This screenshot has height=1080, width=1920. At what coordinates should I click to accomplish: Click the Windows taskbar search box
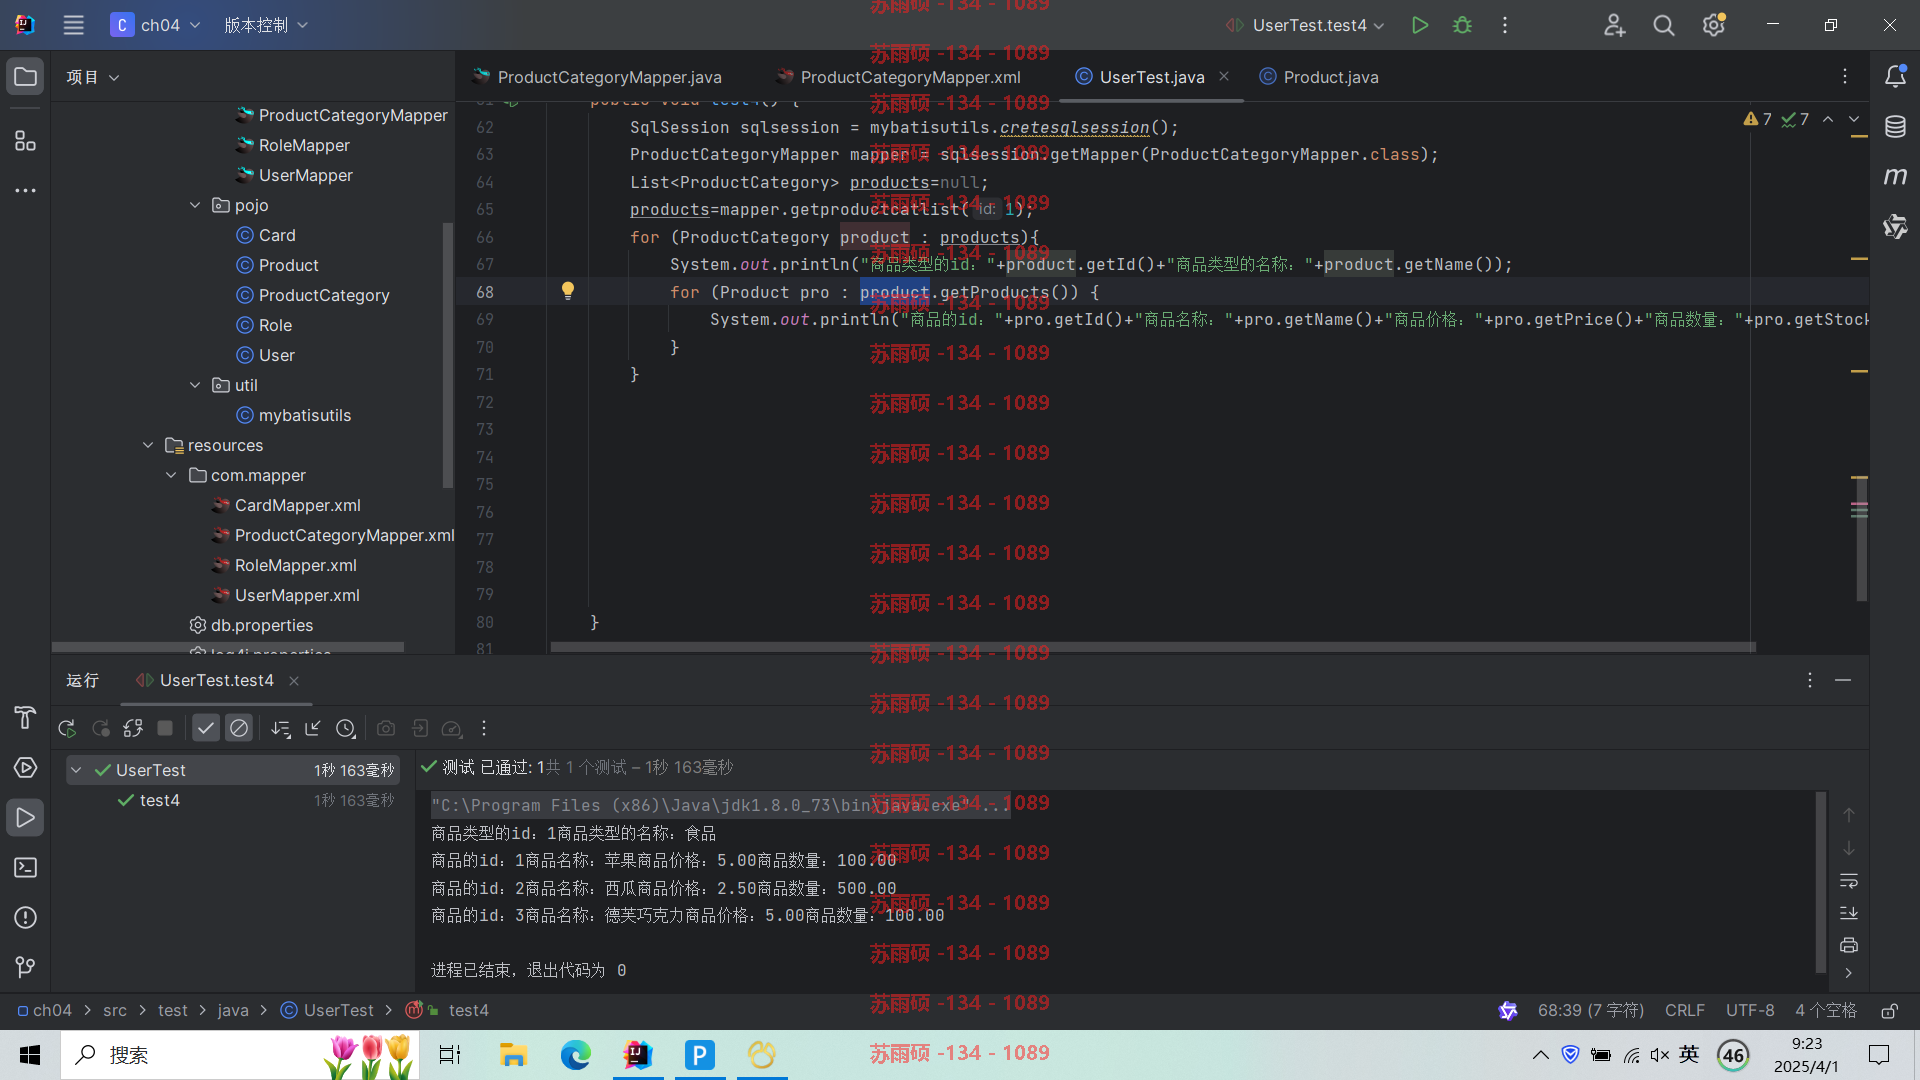click(240, 1055)
